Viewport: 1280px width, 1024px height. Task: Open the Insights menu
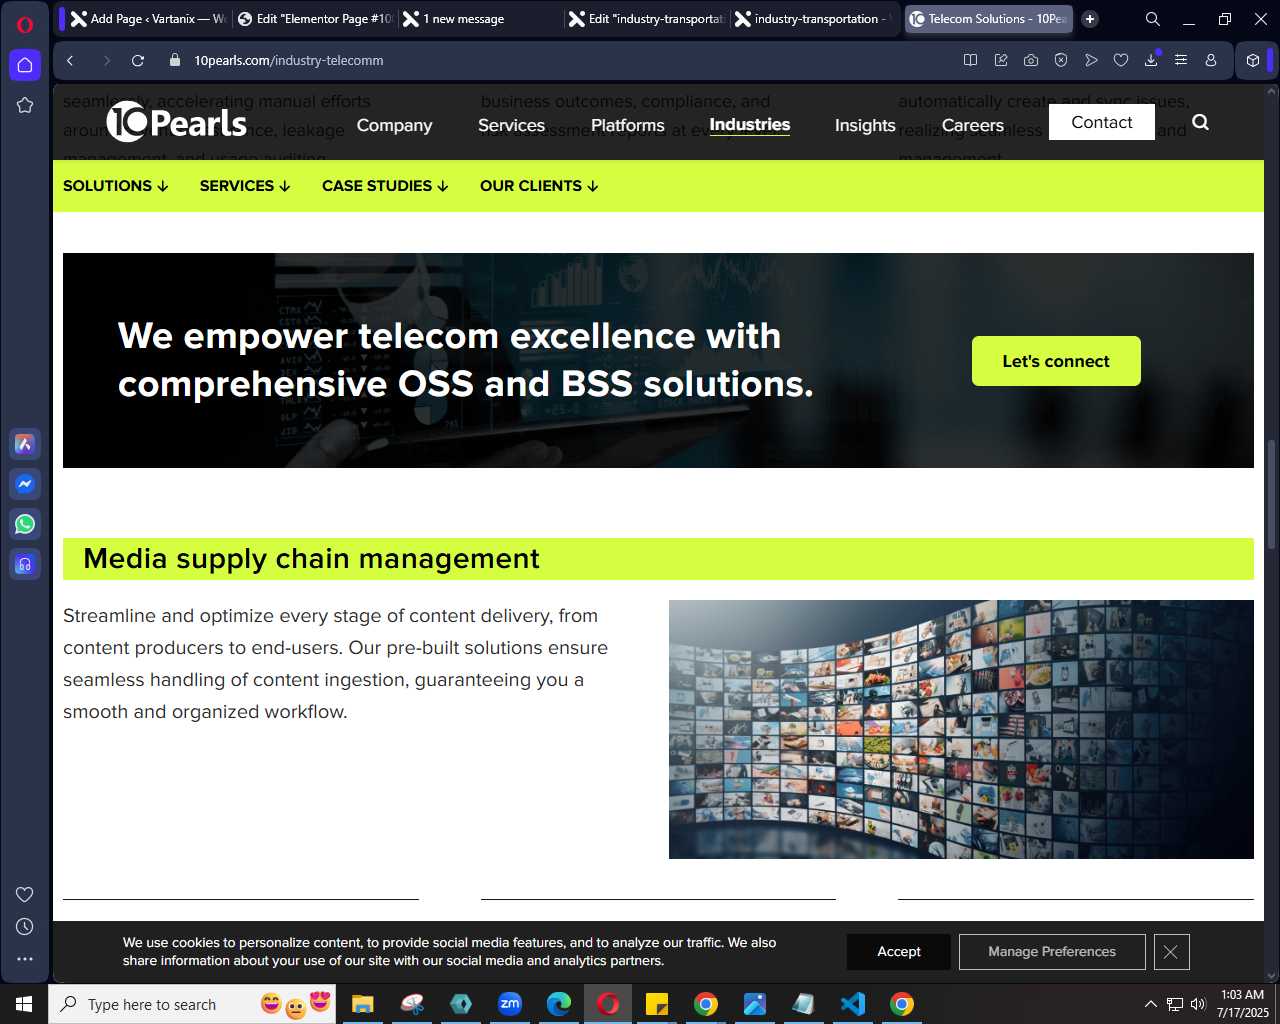pyautogui.click(x=865, y=125)
